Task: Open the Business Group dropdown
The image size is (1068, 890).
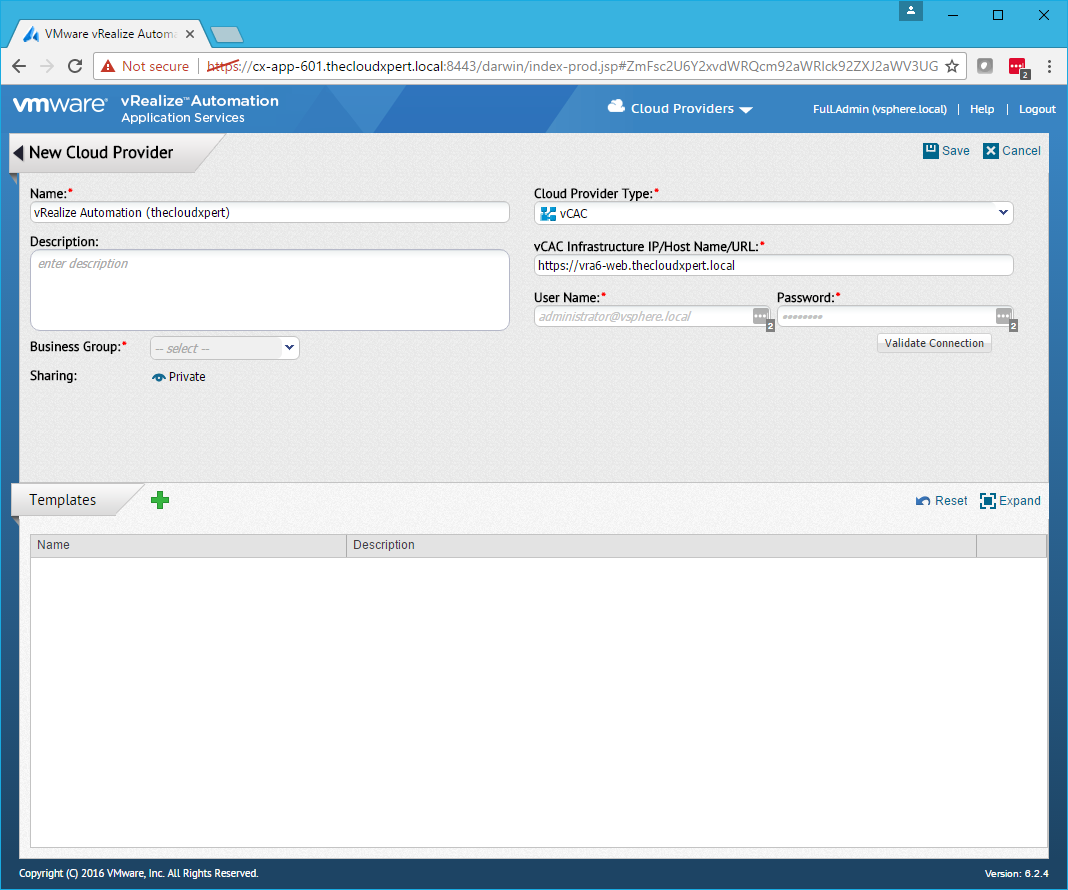Action: (x=225, y=348)
